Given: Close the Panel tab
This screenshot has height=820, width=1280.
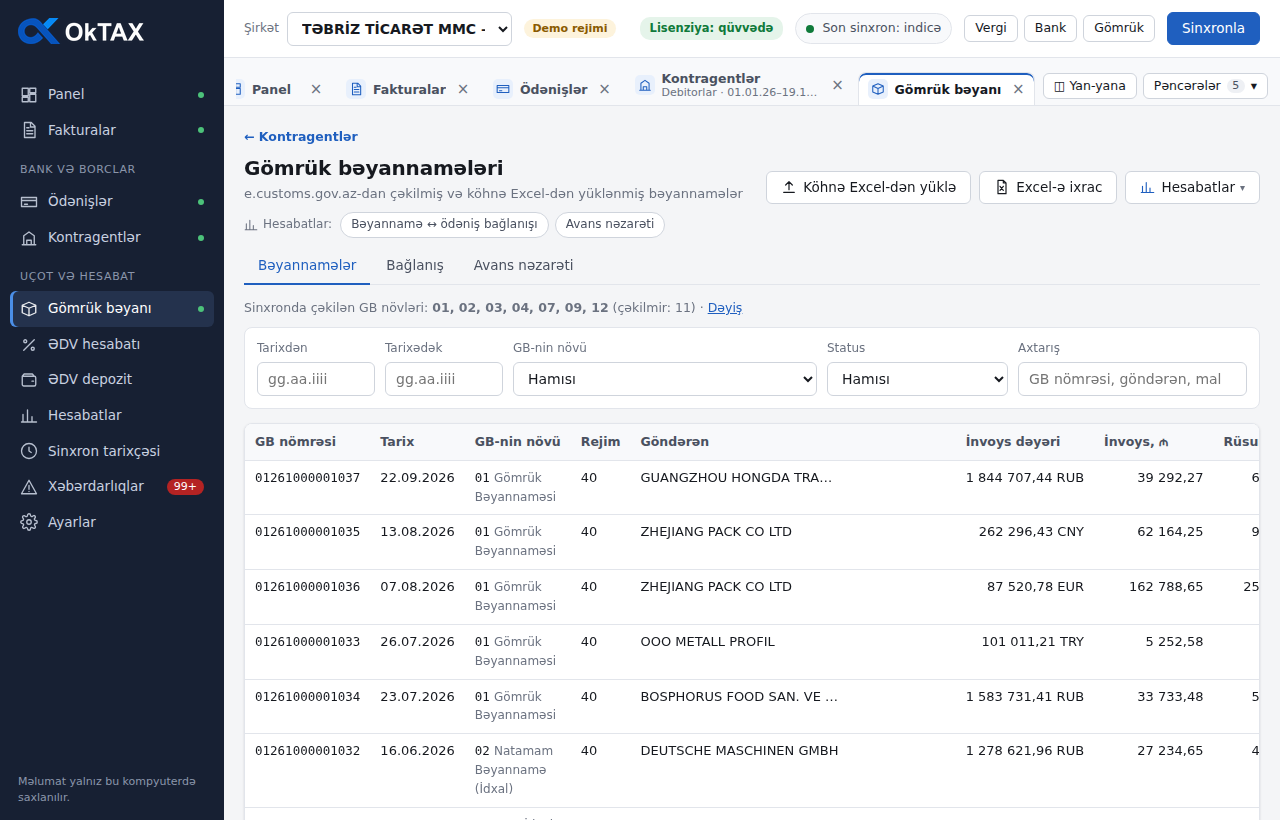Looking at the screenshot, I should [316, 89].
